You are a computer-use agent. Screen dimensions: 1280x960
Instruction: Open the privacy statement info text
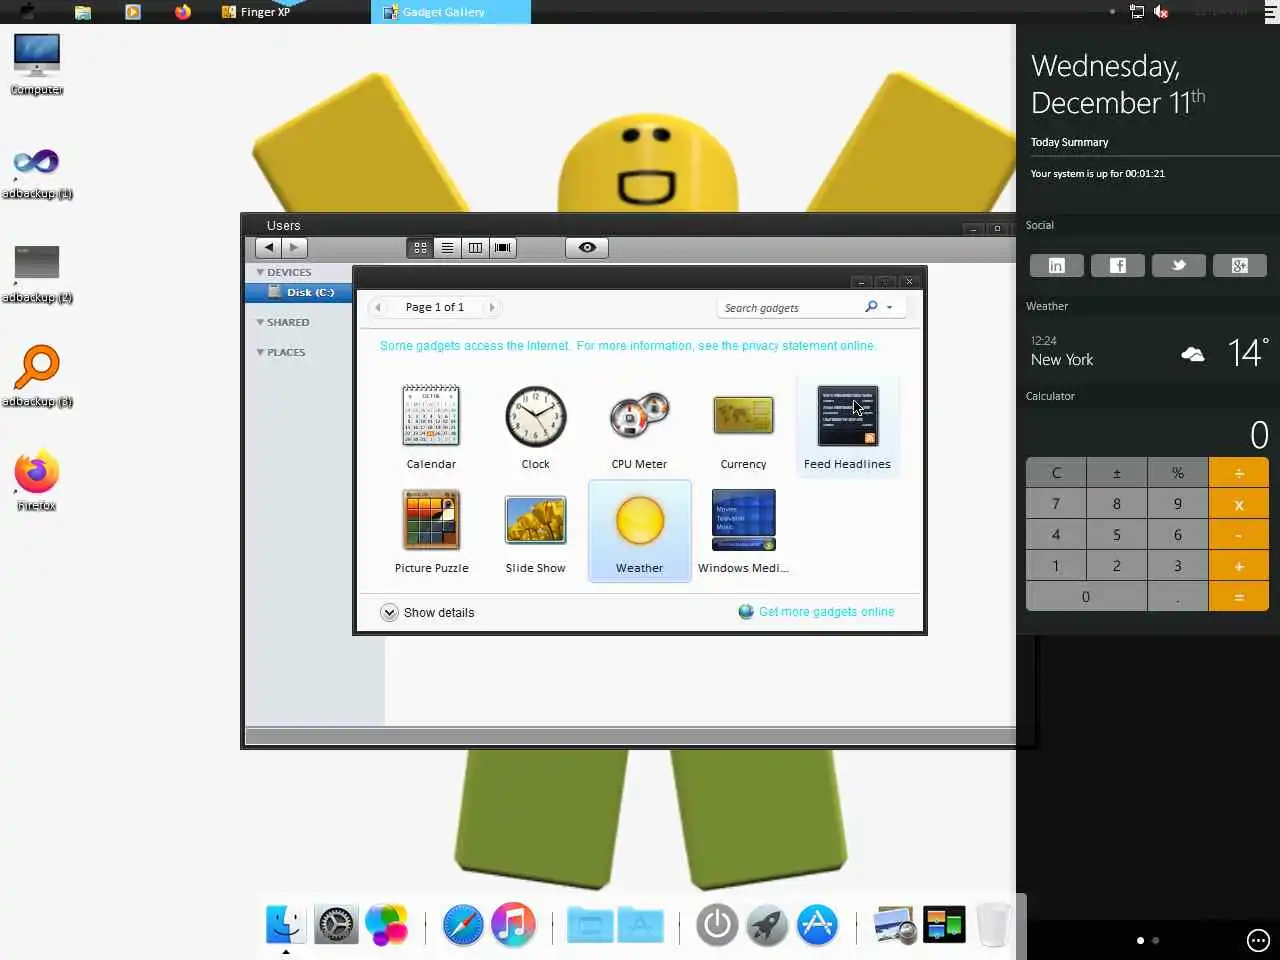tap(627, 346)
